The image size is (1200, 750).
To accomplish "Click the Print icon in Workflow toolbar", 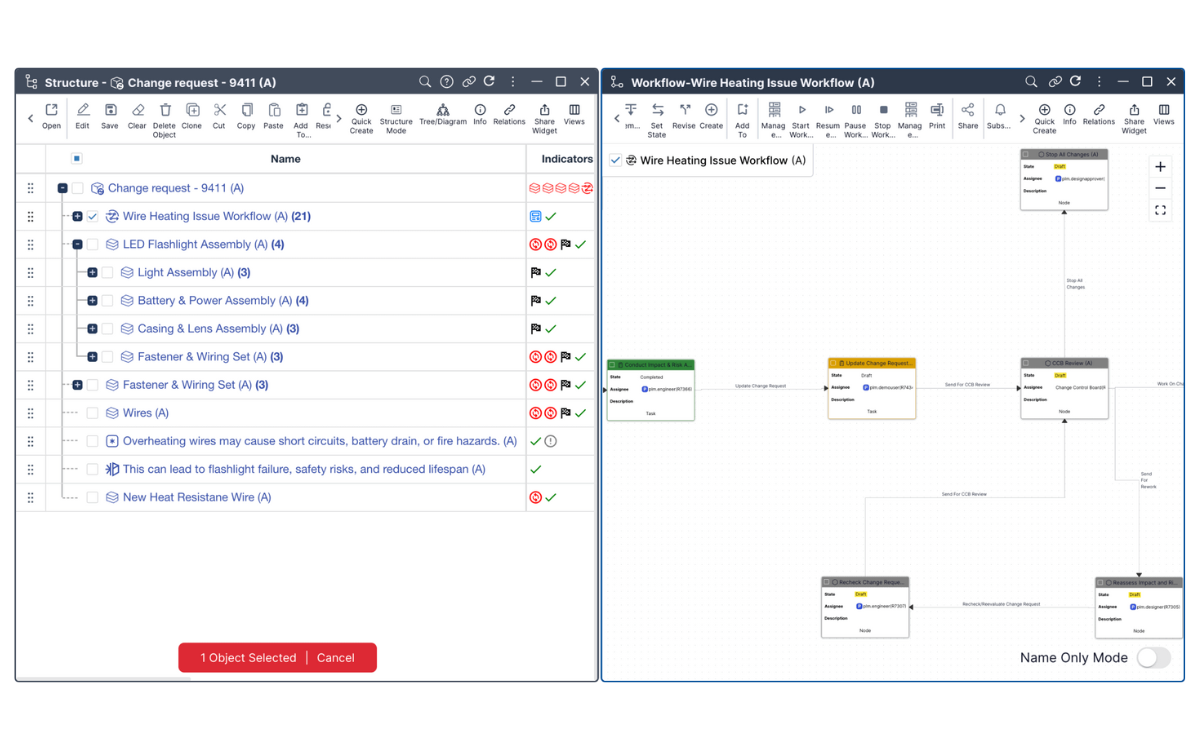I will click(x=937, y=110).
